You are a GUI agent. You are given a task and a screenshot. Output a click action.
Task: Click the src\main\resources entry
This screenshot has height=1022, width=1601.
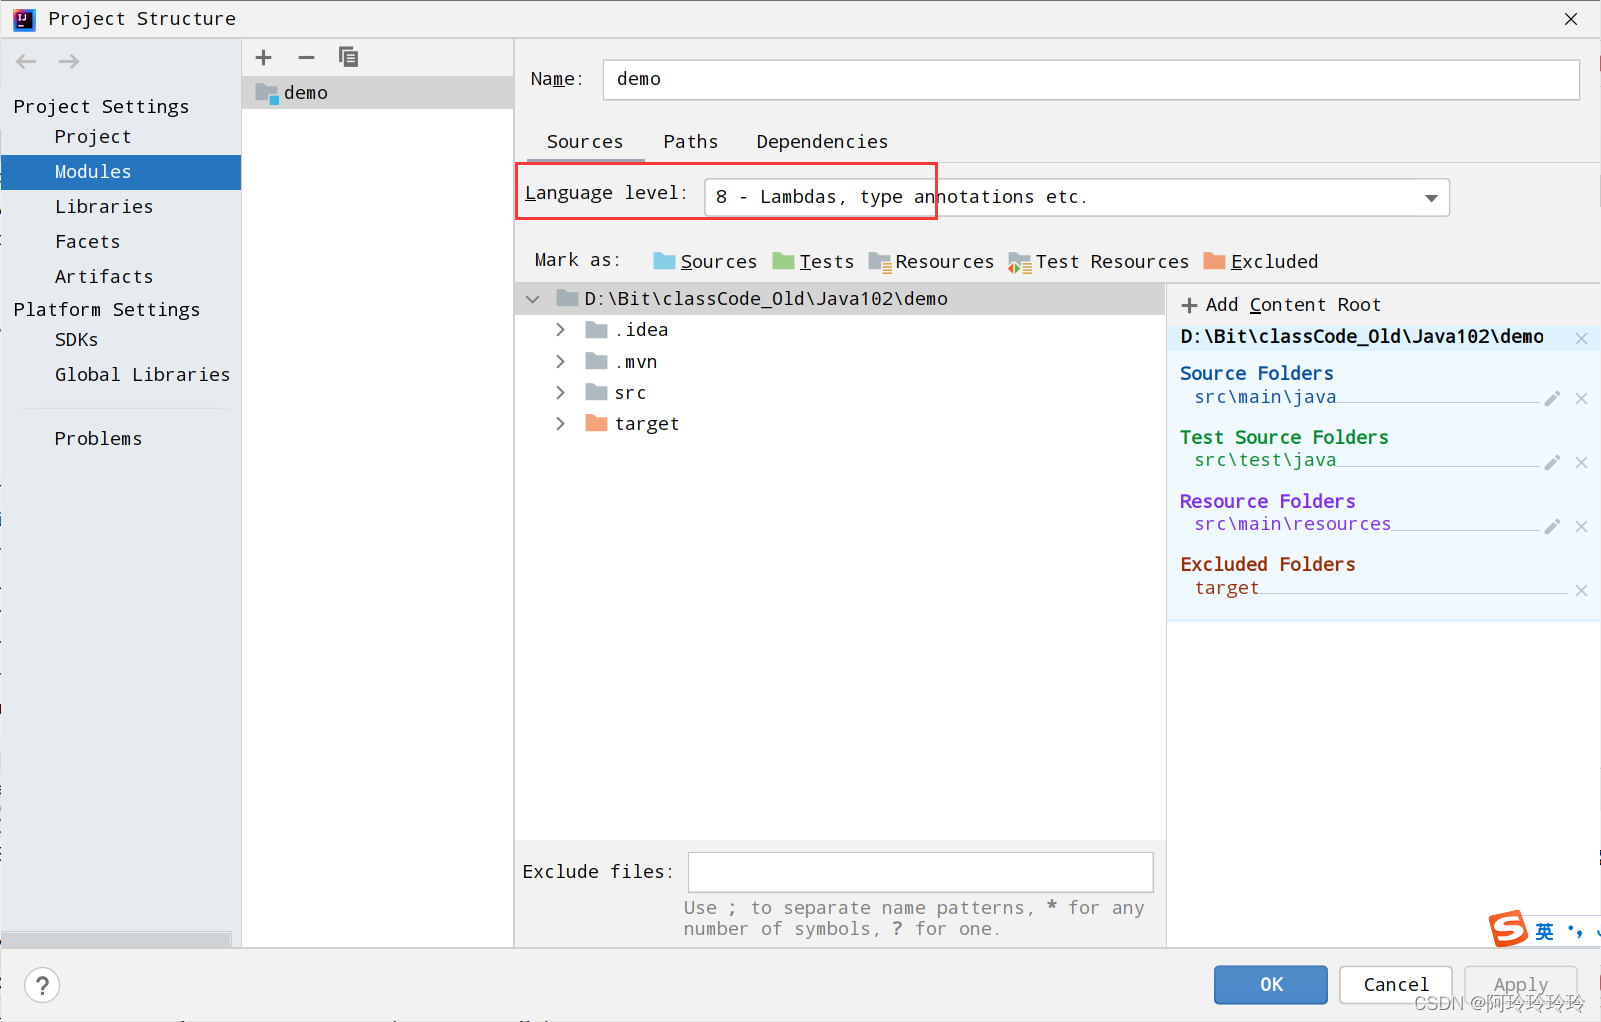1293,524
